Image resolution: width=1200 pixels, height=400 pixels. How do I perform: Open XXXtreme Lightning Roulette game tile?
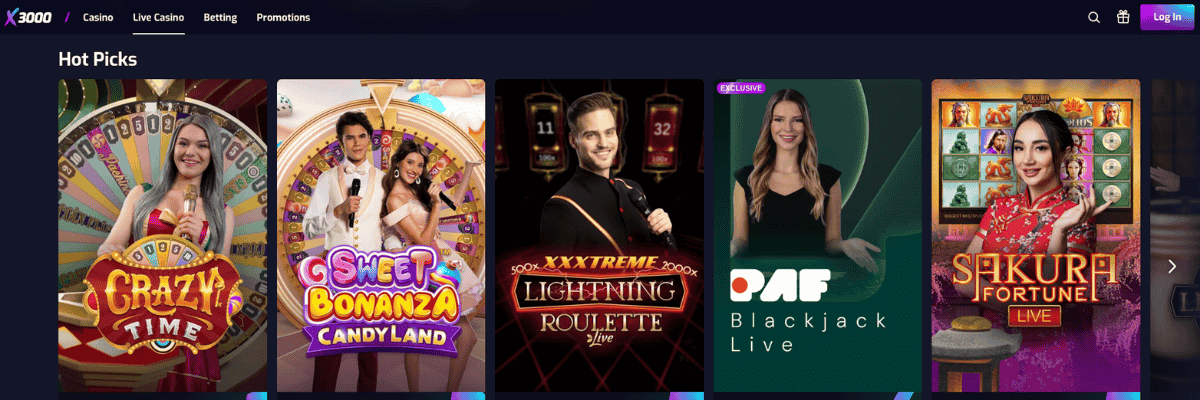(599, 236)
